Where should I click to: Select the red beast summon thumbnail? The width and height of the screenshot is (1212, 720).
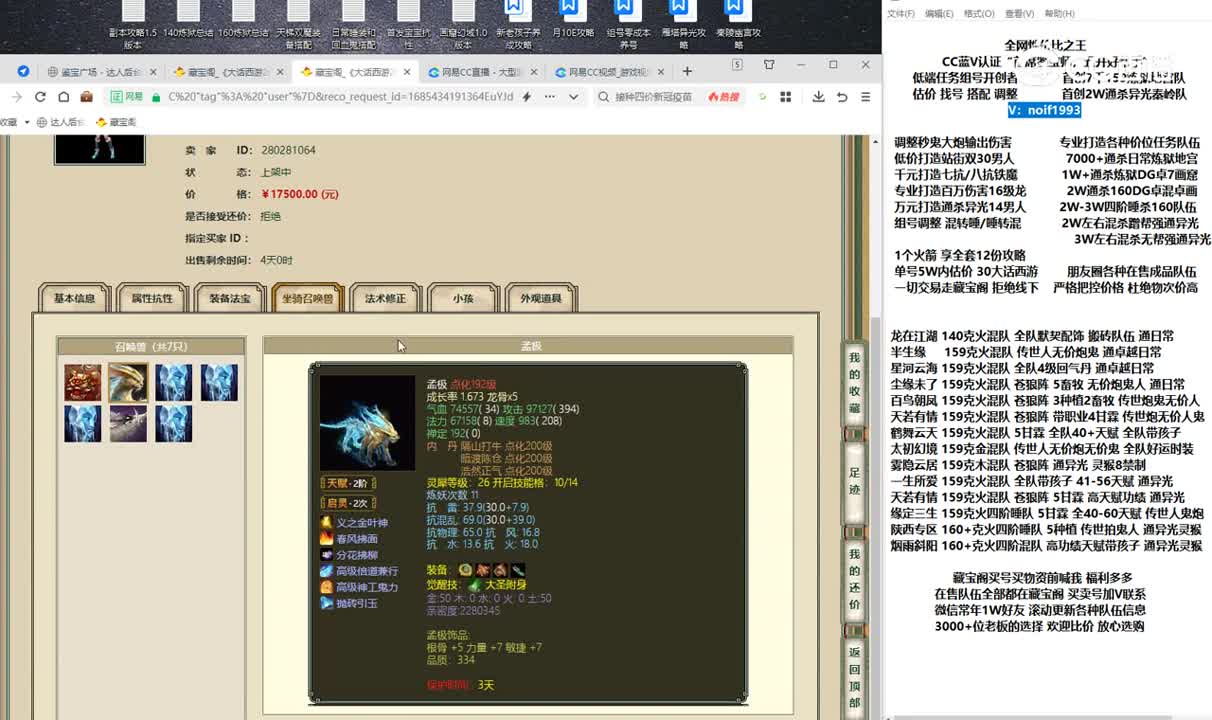[x=83, y=383]
